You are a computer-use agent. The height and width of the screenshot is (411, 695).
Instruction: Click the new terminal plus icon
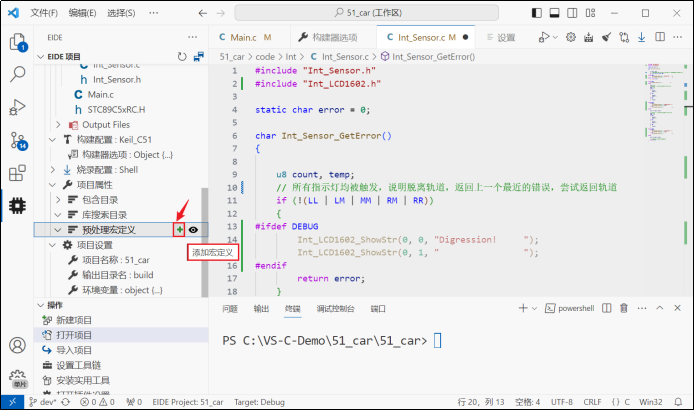(x=523, y=308)
